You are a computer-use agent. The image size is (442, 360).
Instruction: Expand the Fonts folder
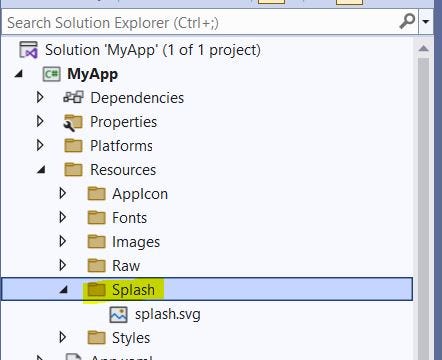[62, 217]
